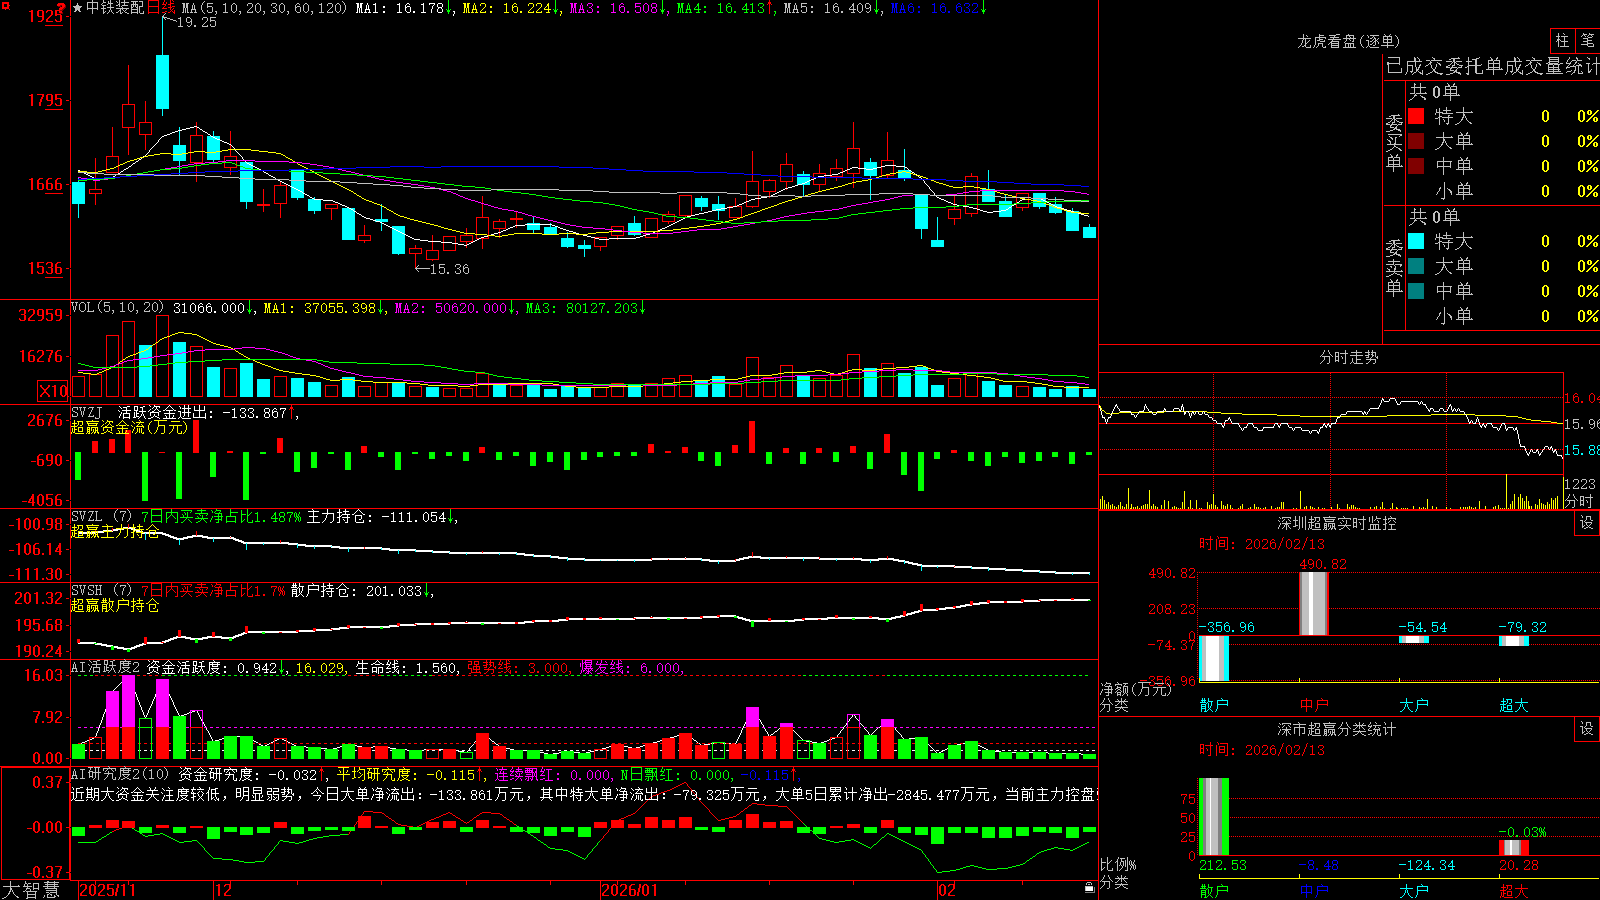Click the 大智慧 logo in bottom corner
Viewport: 1600px width, 900px height.
(31, 890)
